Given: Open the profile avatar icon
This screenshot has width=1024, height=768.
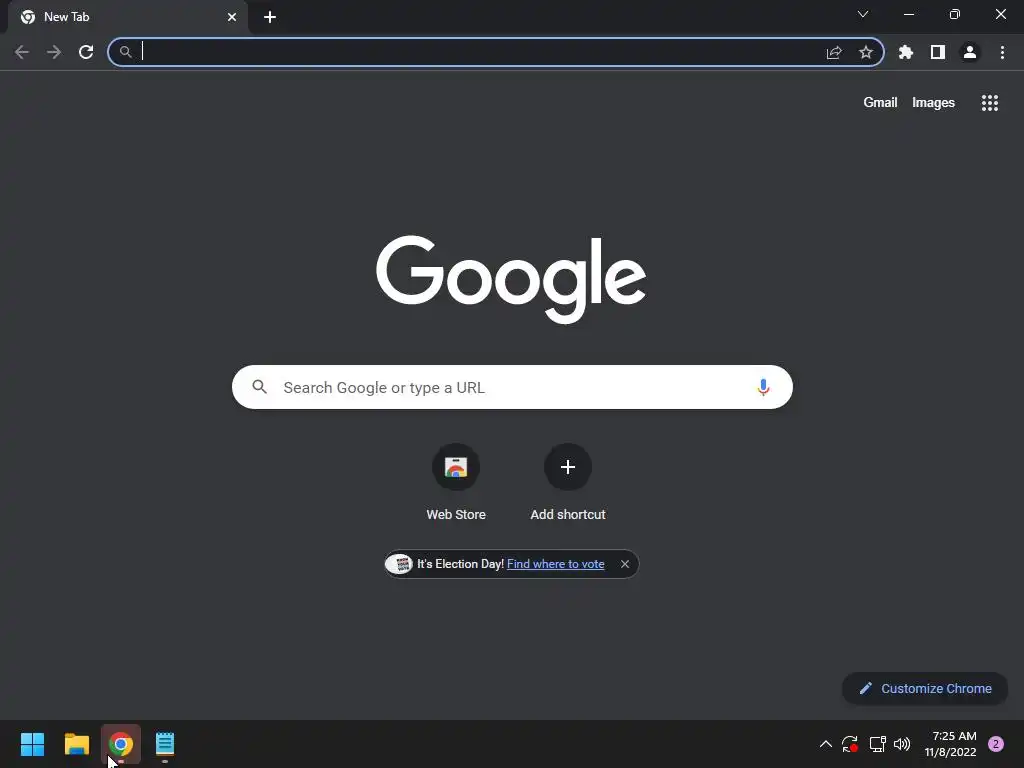Looking at the screenshot, I should click(970, 52).
